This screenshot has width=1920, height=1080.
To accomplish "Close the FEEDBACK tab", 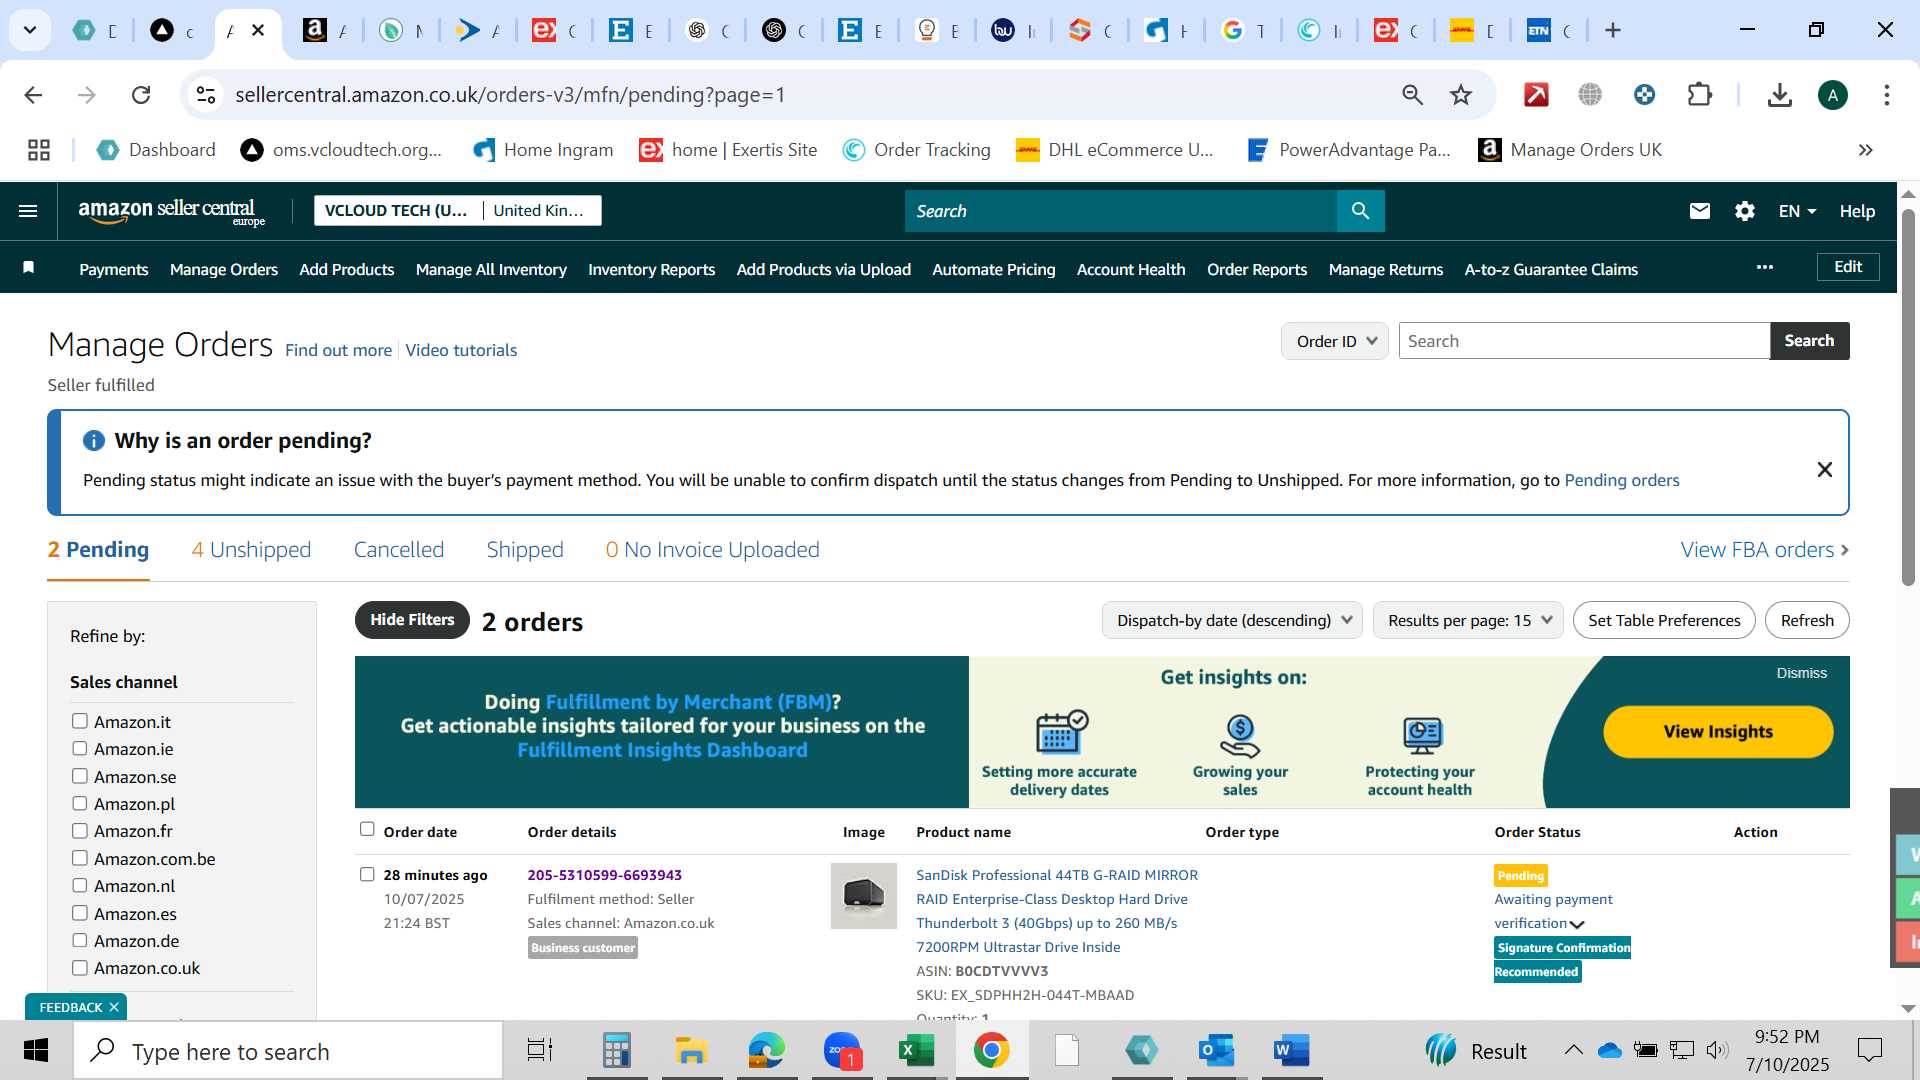I will coord(114,1007).
